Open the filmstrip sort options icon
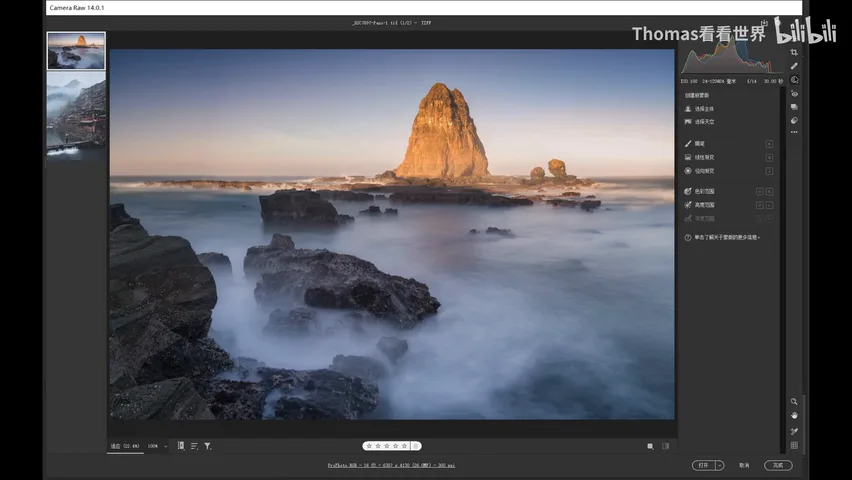Image resolution: width=852 pixels, height=480 pixels. [x=194, y=446]
